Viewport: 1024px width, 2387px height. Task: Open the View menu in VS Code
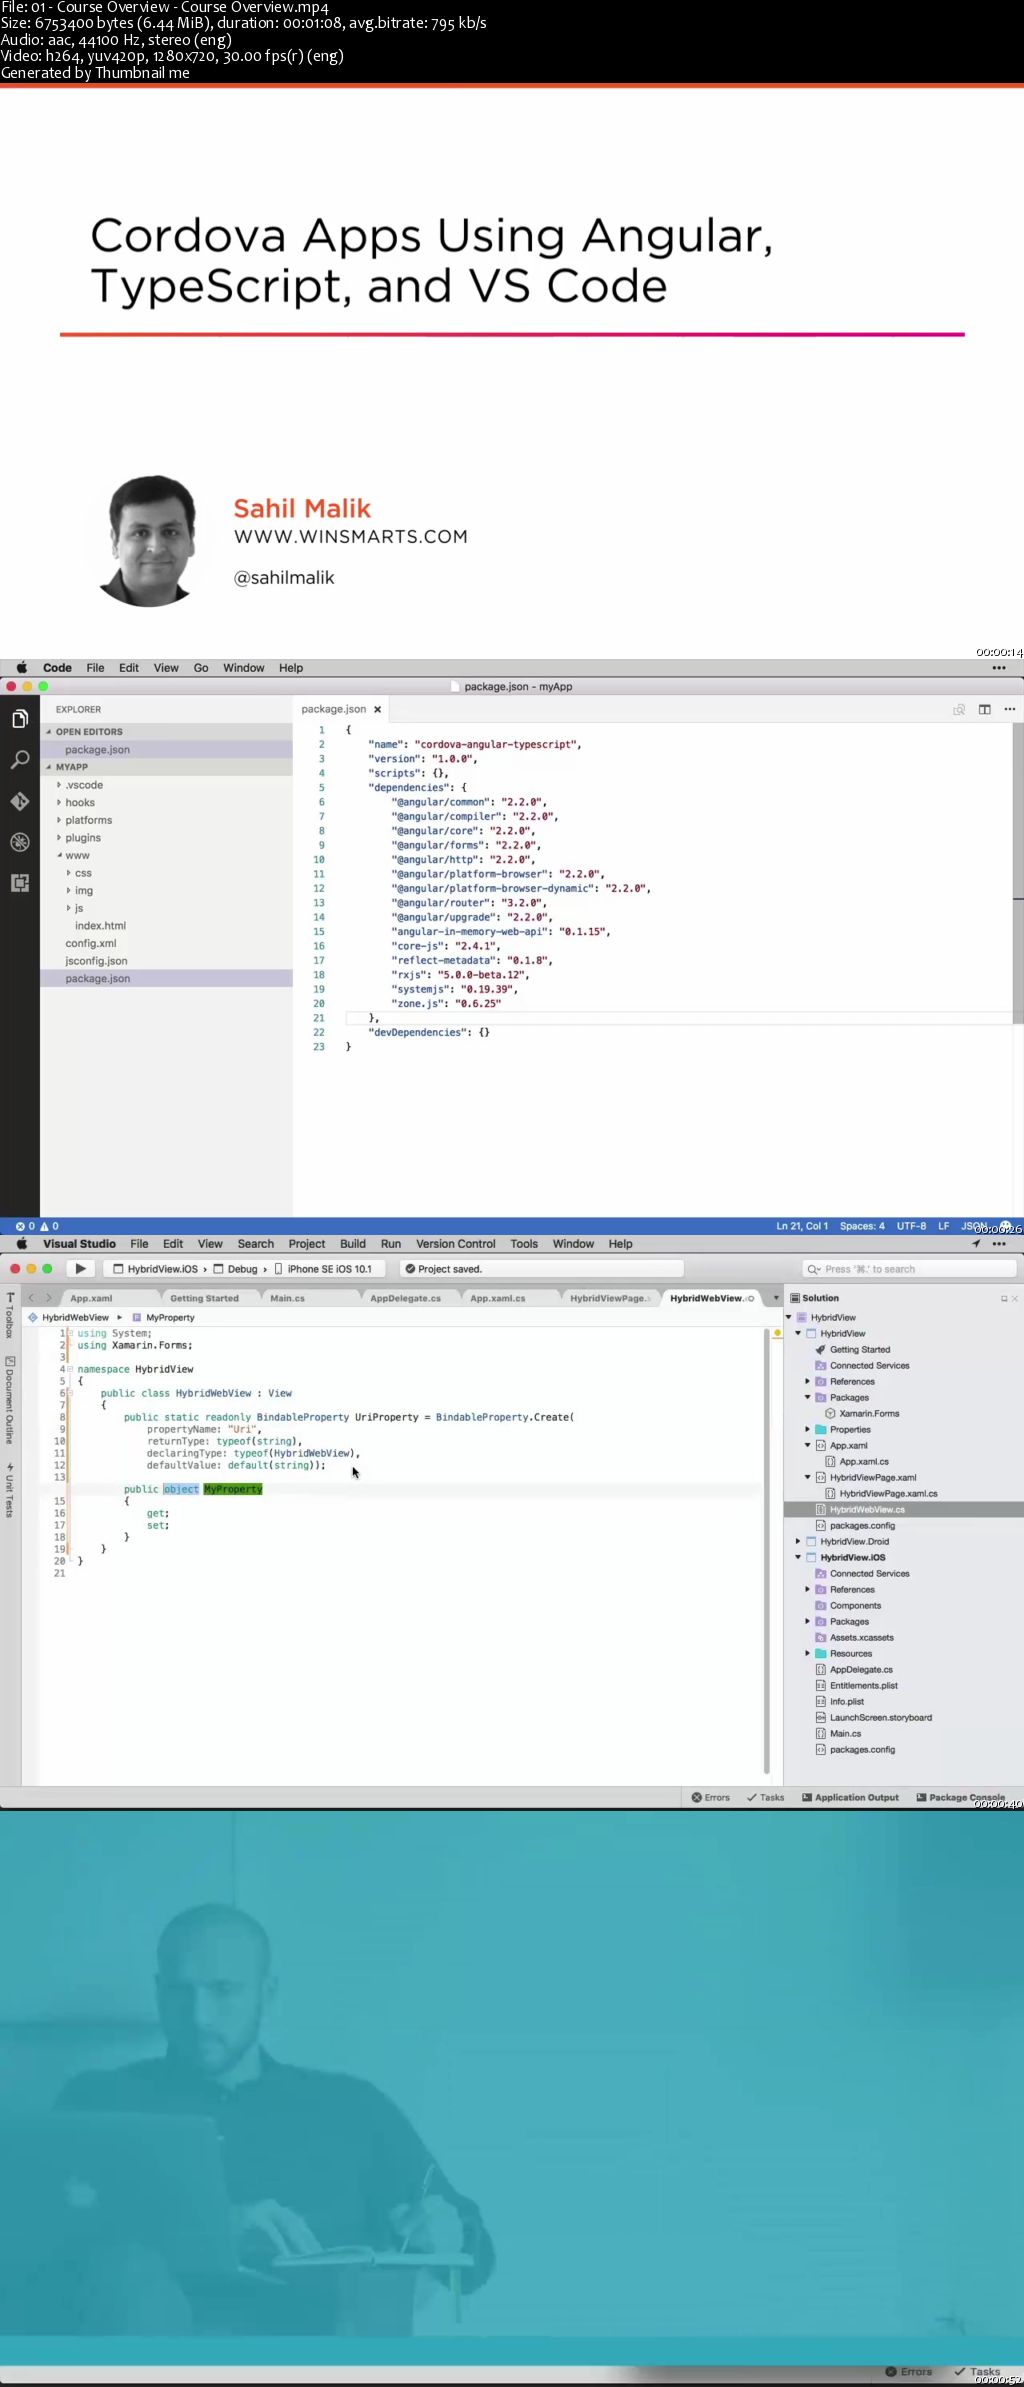click(x=166, y=668)
